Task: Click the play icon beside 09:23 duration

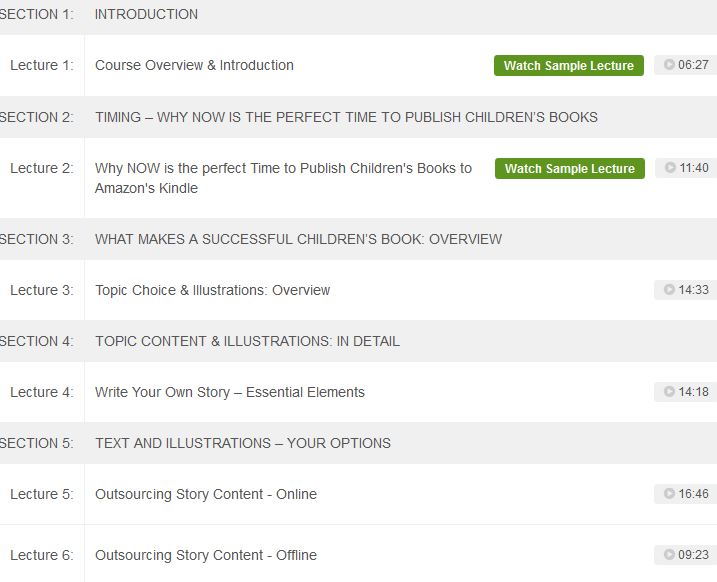Action: [669, 554]
